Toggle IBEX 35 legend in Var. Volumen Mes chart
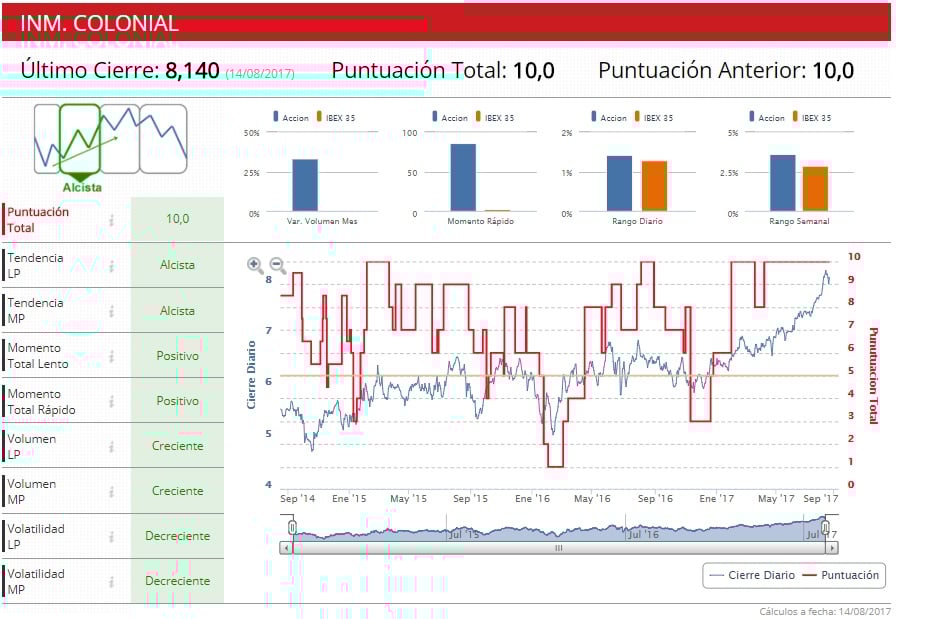927x619 pixels. (336, 117)
